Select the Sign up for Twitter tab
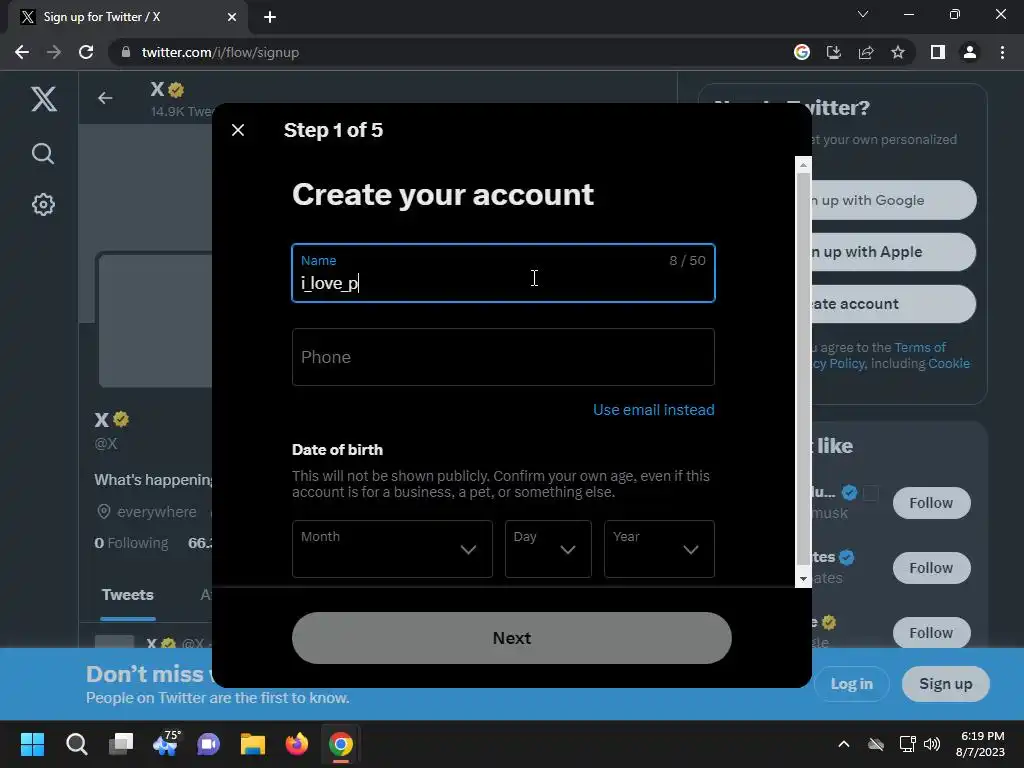 click(x=127, y=17)
